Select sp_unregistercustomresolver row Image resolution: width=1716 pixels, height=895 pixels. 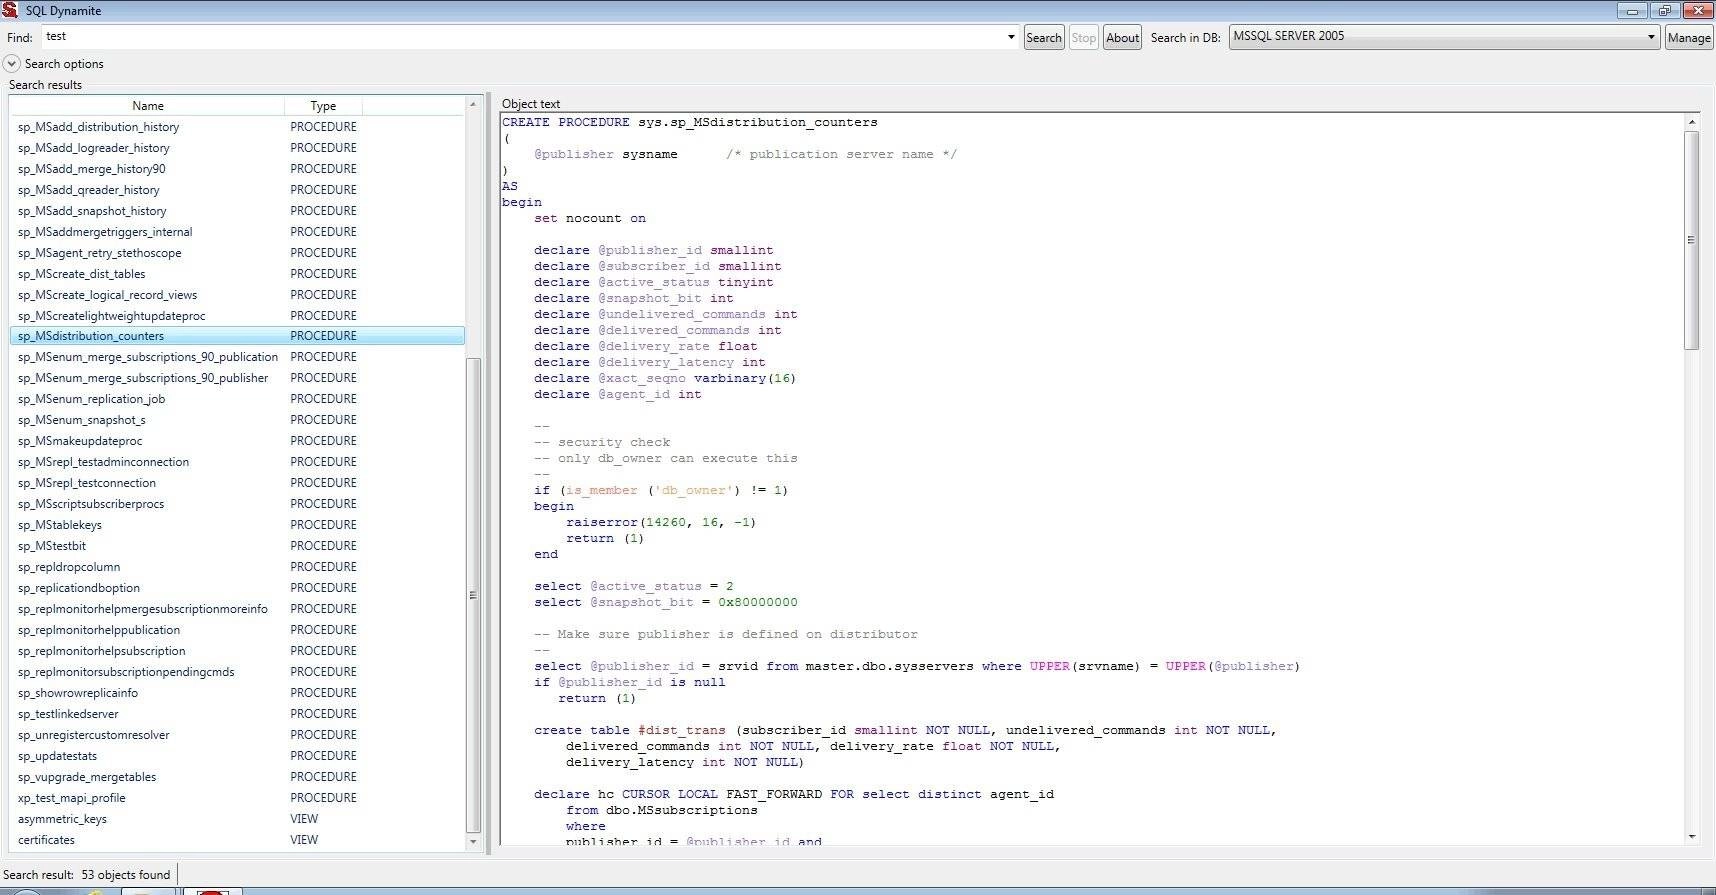[238, 735]
